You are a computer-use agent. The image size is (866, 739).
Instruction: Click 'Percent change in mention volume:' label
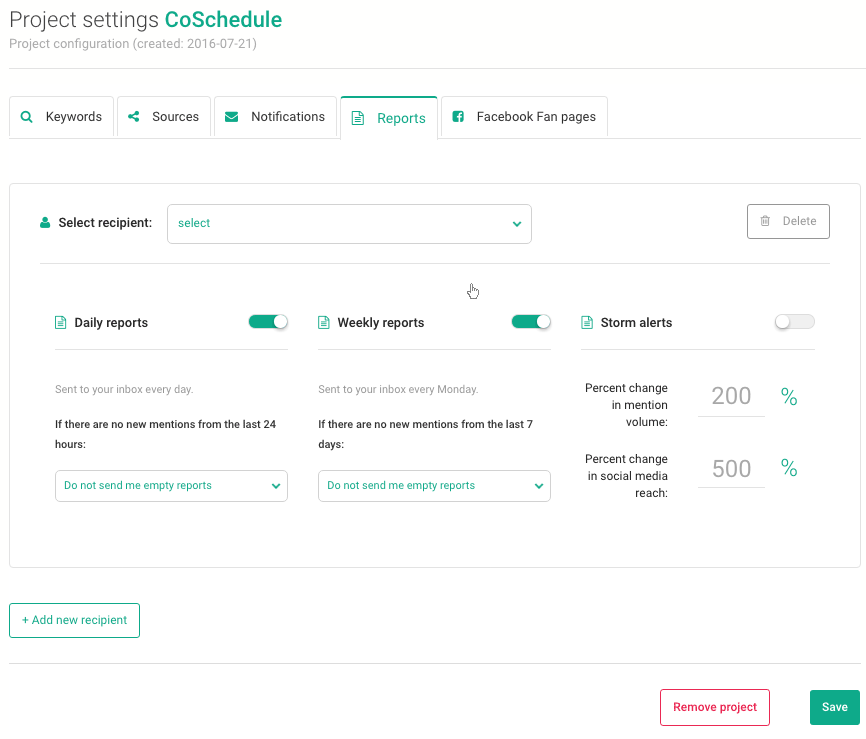pos(626,405)
